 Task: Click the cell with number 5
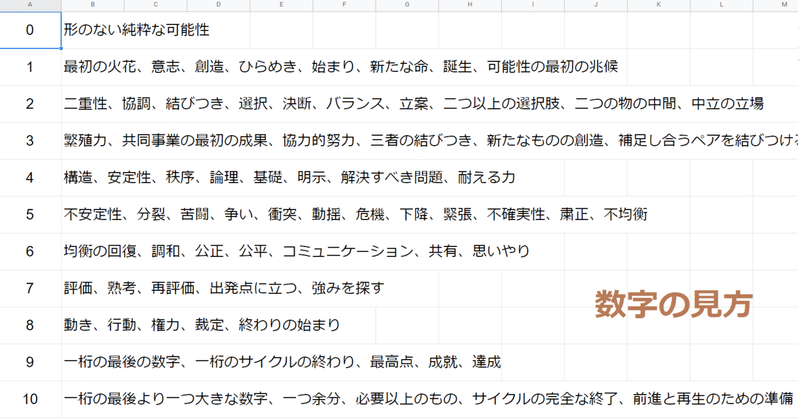click(30, 214)
